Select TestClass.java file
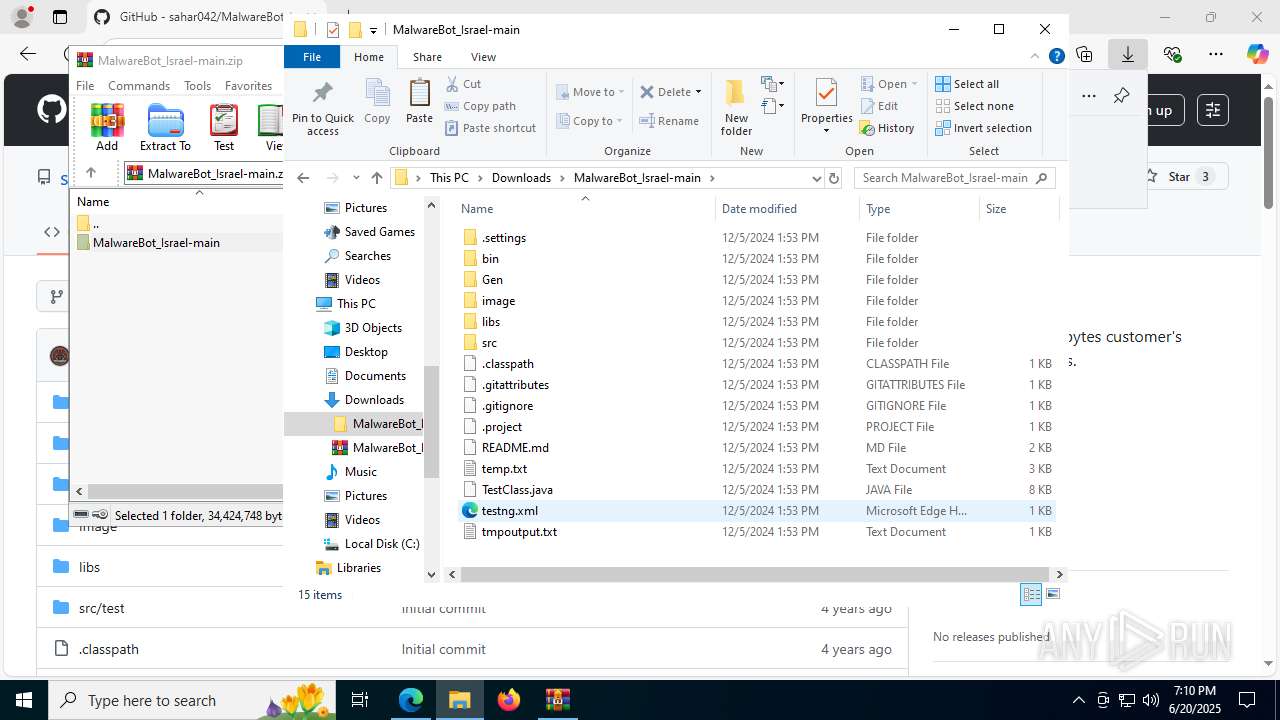 pyautogui.click(x=757, y=490)
